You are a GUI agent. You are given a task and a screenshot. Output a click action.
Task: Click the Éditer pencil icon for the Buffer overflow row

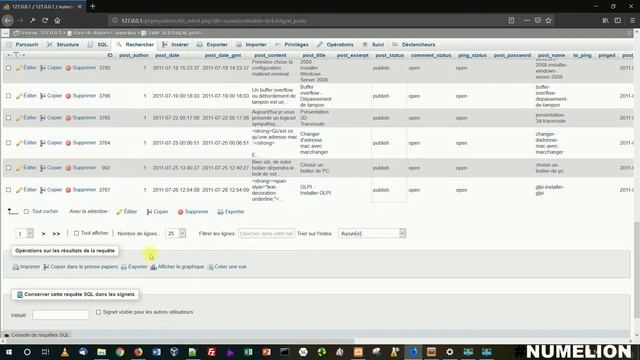click(19, 96)
